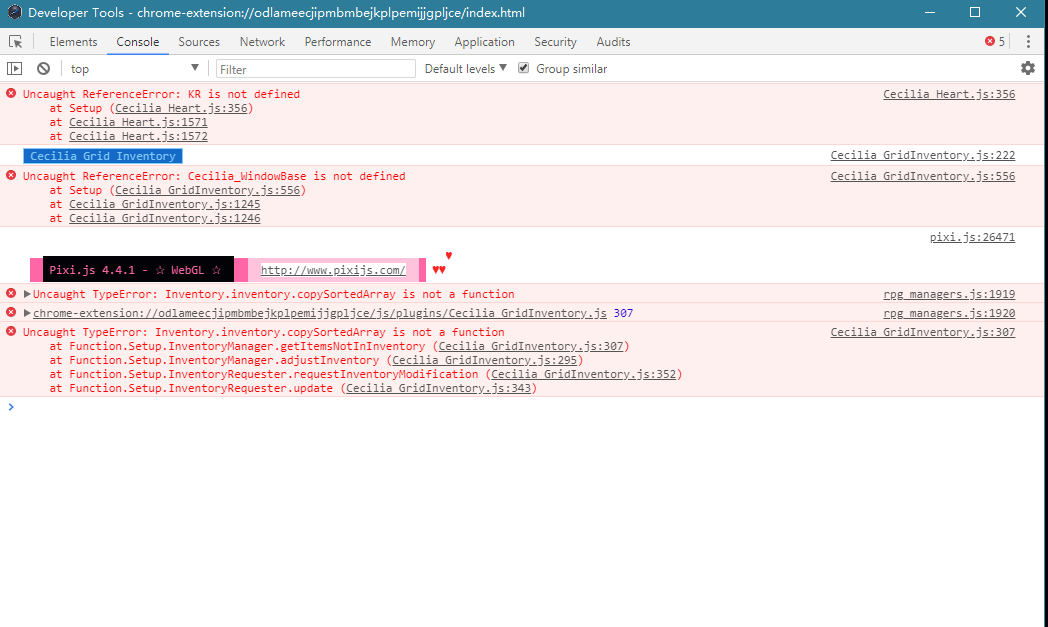Open the rpg_managers.js:1919 source link
The image size is (1048, 627).
point(949,294)
